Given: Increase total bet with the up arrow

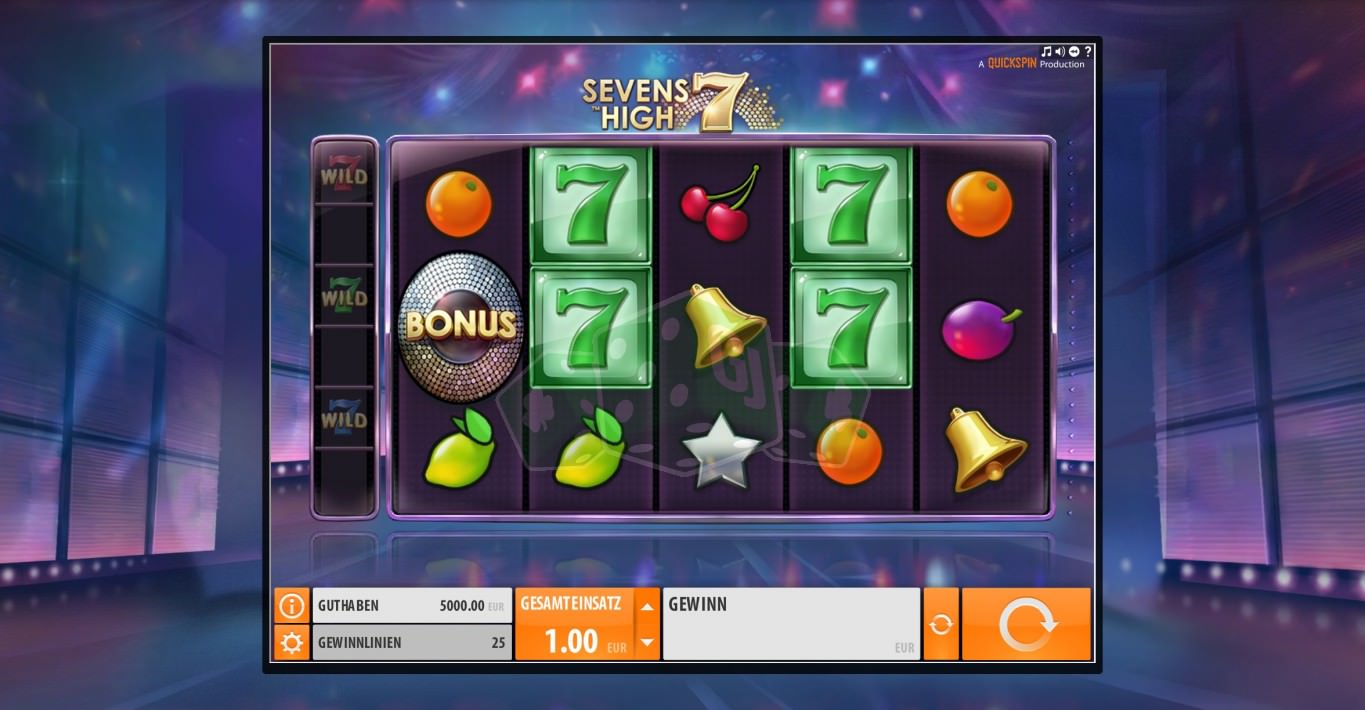Looking at the screenshot, I should pos(648,606).
